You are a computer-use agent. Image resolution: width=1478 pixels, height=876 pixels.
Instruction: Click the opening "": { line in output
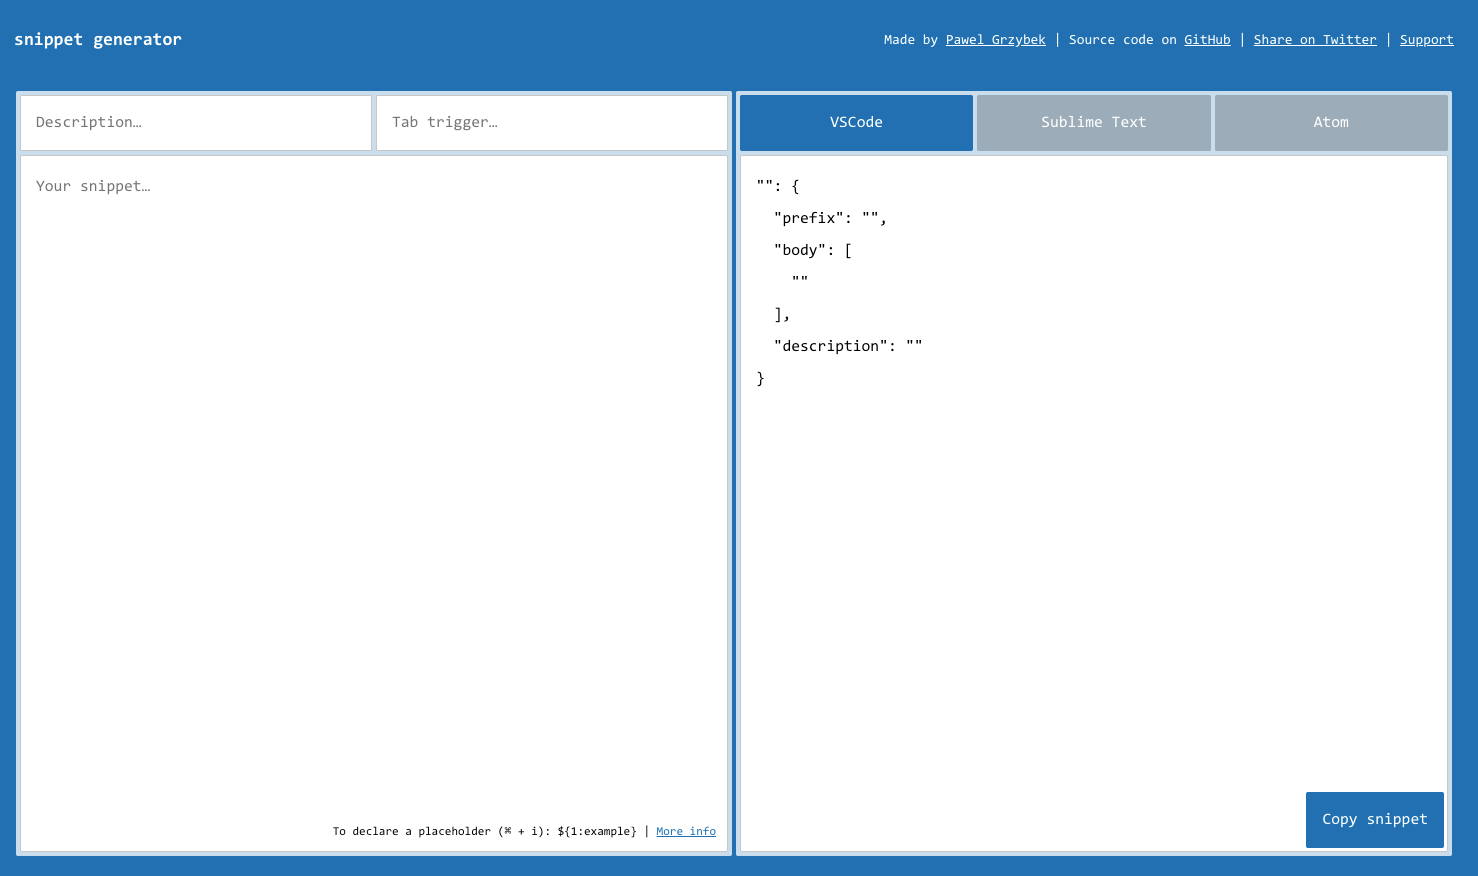[778, 186]
